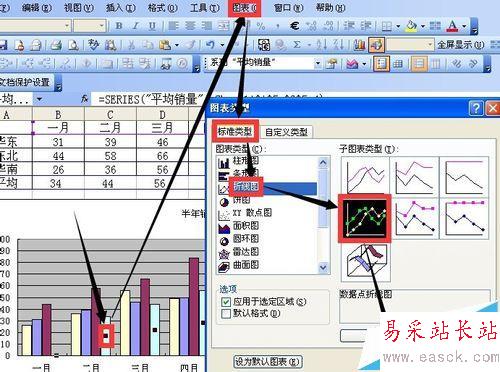Click Sort Descending icon

338,45
